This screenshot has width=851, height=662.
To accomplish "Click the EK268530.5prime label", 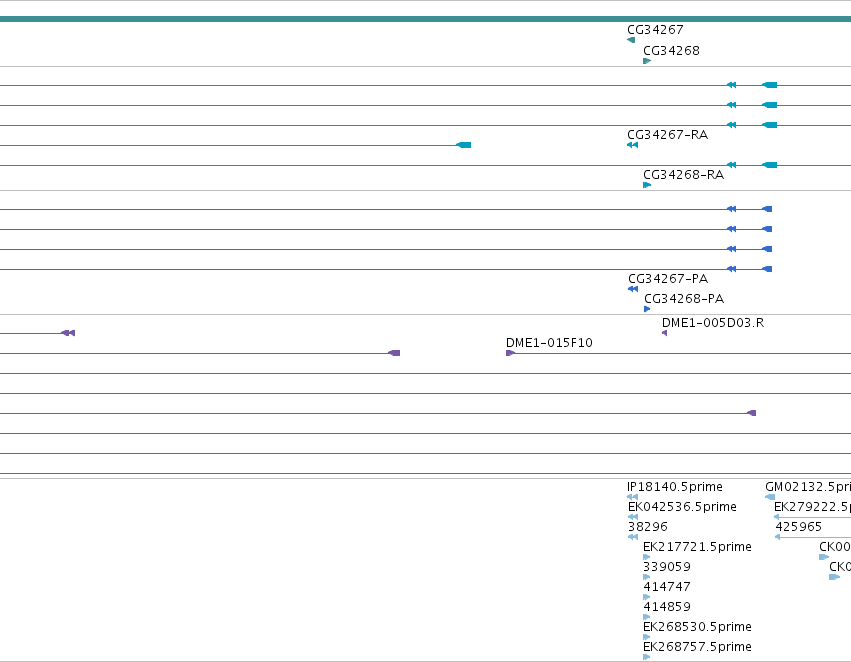I will point(697,627).
